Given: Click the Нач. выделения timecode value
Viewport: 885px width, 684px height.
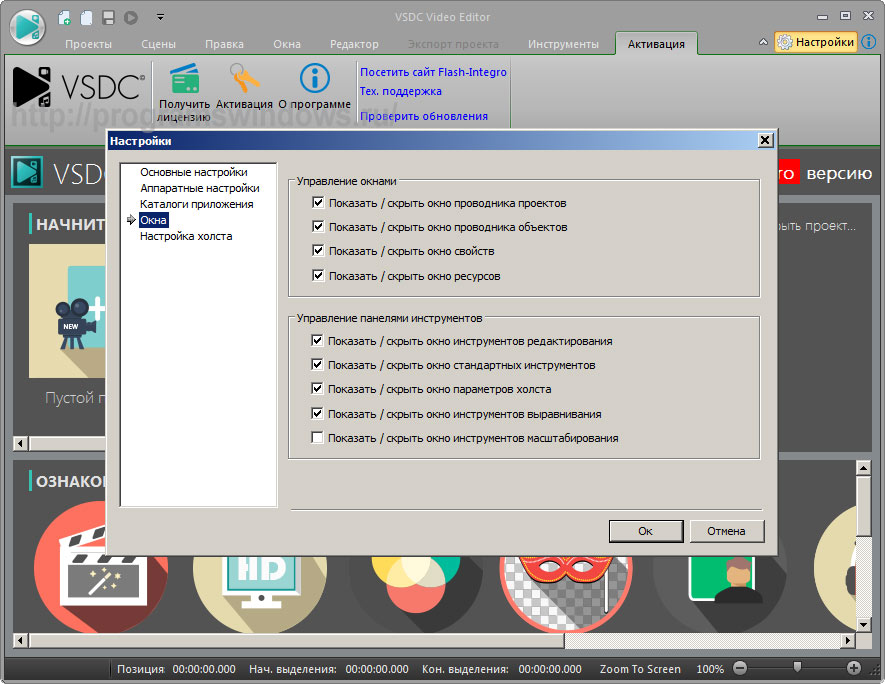Looking at the screenshot, I should click(x=377, y=669).
